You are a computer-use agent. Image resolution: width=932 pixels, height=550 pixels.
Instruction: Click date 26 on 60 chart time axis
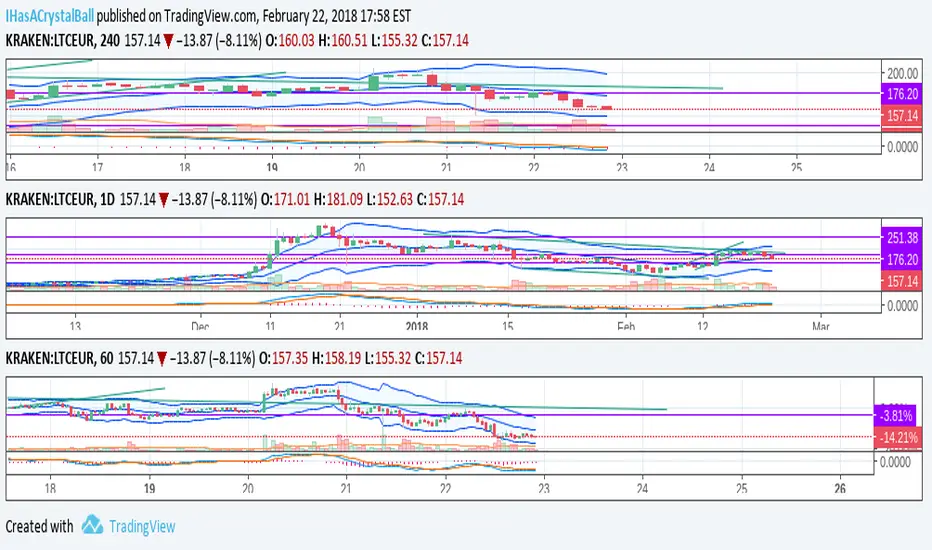pyautogui.click(x=840, y=488)
